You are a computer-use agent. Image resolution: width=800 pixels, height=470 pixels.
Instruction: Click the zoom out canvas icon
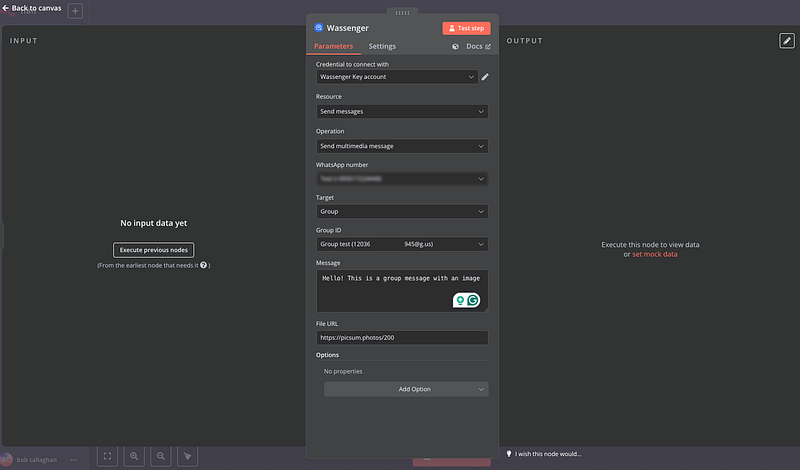coord(161,456)
